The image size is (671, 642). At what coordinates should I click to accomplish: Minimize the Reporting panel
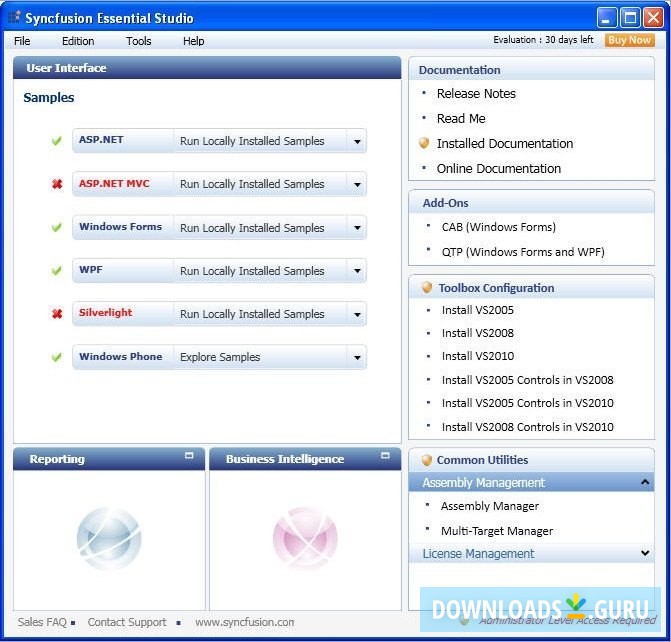(x=189, y=455)
